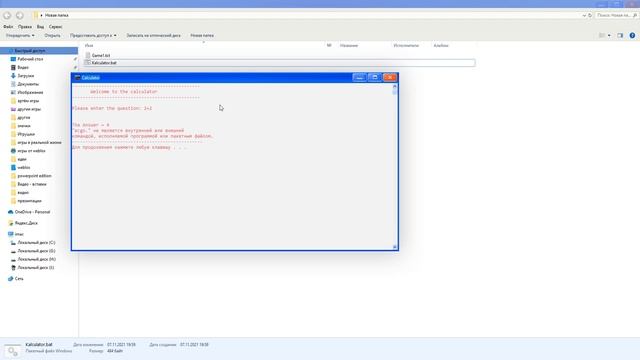Click the Kalculator.bat file icon in list
This screenshot has width=640, height=360.
pos(88,63)
